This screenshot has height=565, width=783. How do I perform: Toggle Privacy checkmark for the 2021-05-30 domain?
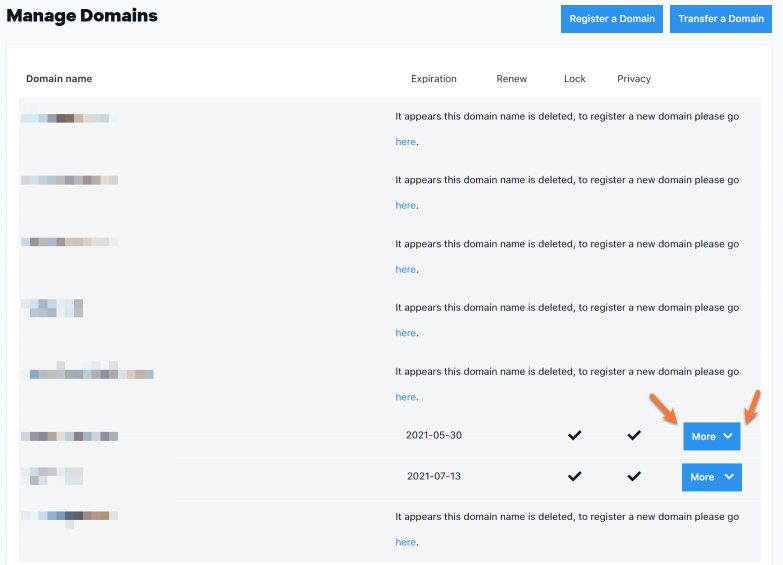pos(633,436)
